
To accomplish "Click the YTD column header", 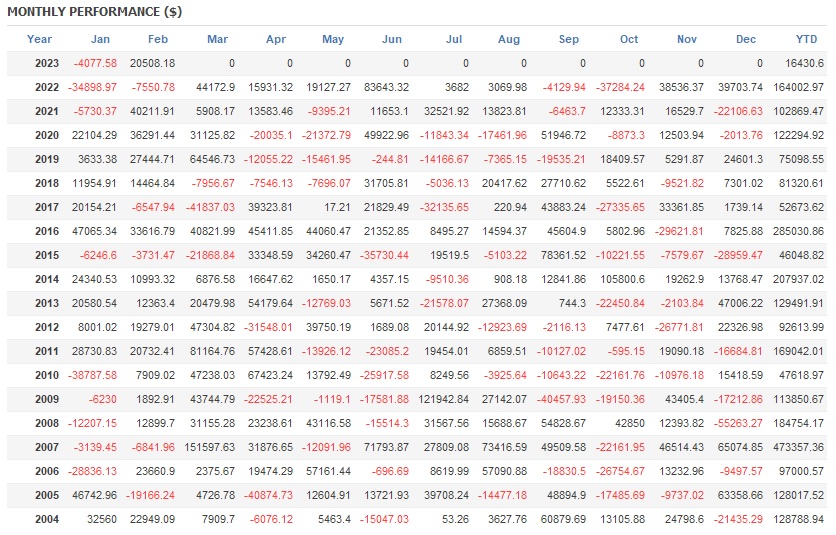I will click(806, 40).
